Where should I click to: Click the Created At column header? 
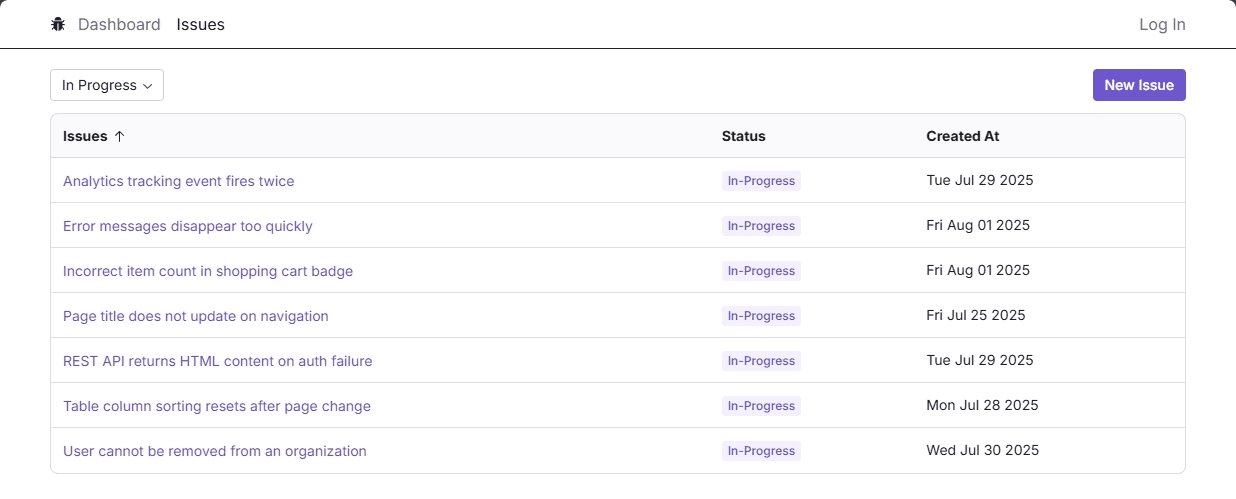[x=962, y=136]
